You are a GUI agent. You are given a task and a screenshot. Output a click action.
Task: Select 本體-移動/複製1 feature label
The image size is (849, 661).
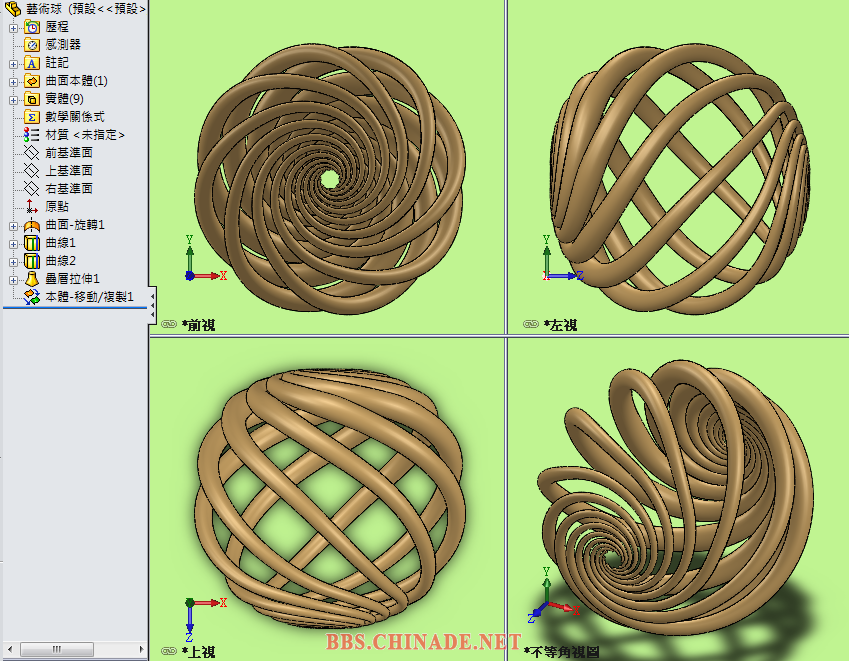click(x=89, y=297)
